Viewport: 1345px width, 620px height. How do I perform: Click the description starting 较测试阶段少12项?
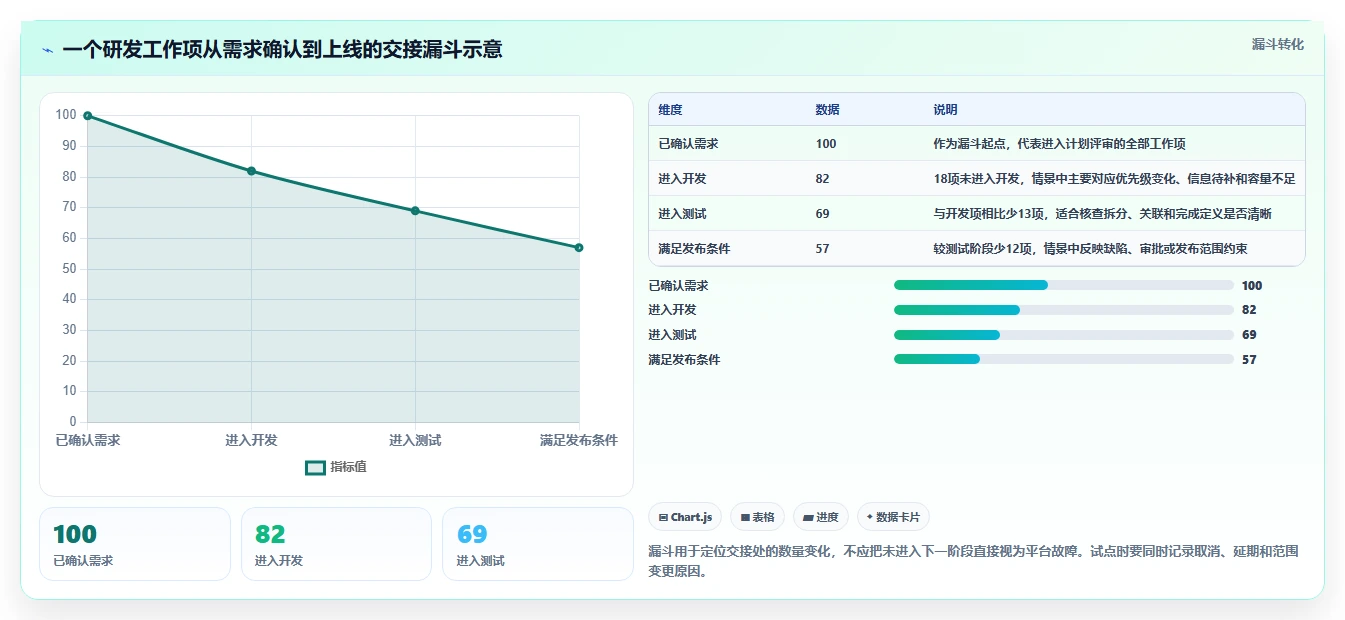1090,249
